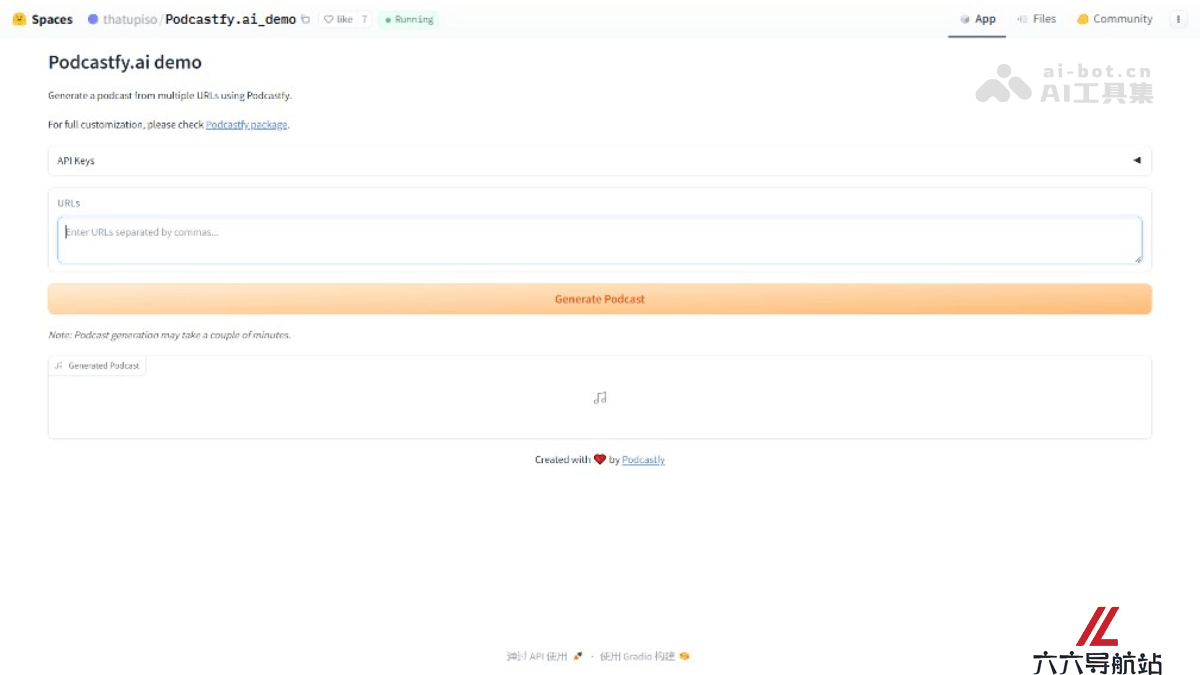Viewport: 1200px width, 675px height.
Task: Click the Podcastfy.ai demo heading
Action: (125, 62)
